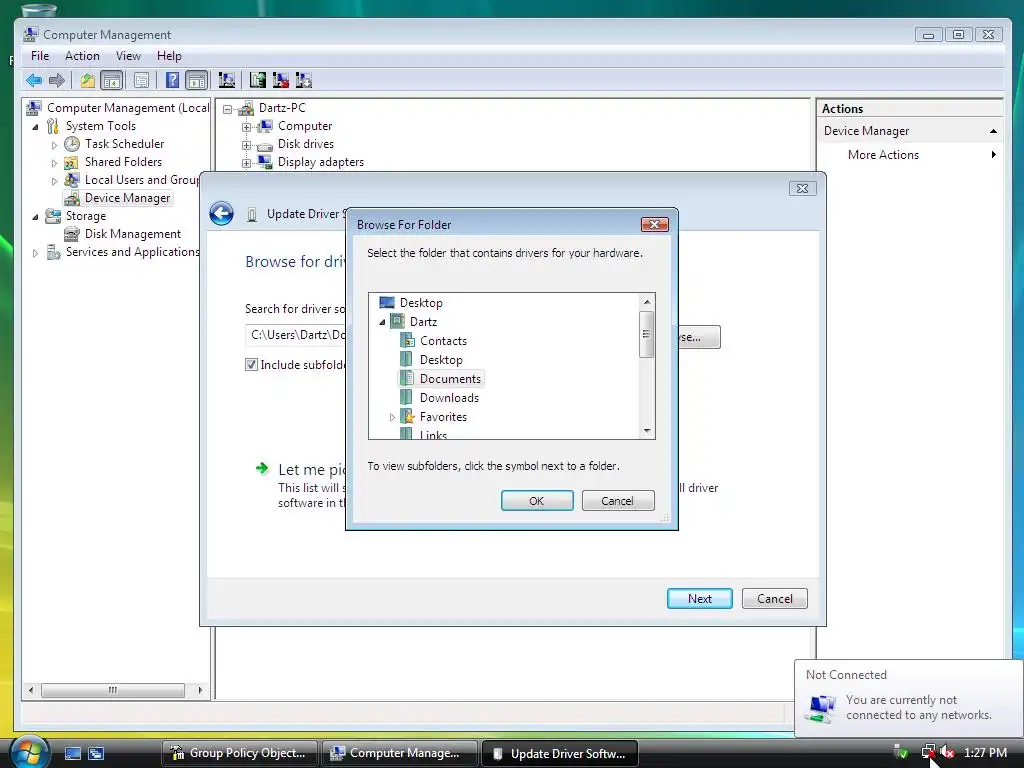This screenshot has width=1024, height=768.
Task: Click console tree horizontal scrollbar thumb
Action: (x=112, y=690)
